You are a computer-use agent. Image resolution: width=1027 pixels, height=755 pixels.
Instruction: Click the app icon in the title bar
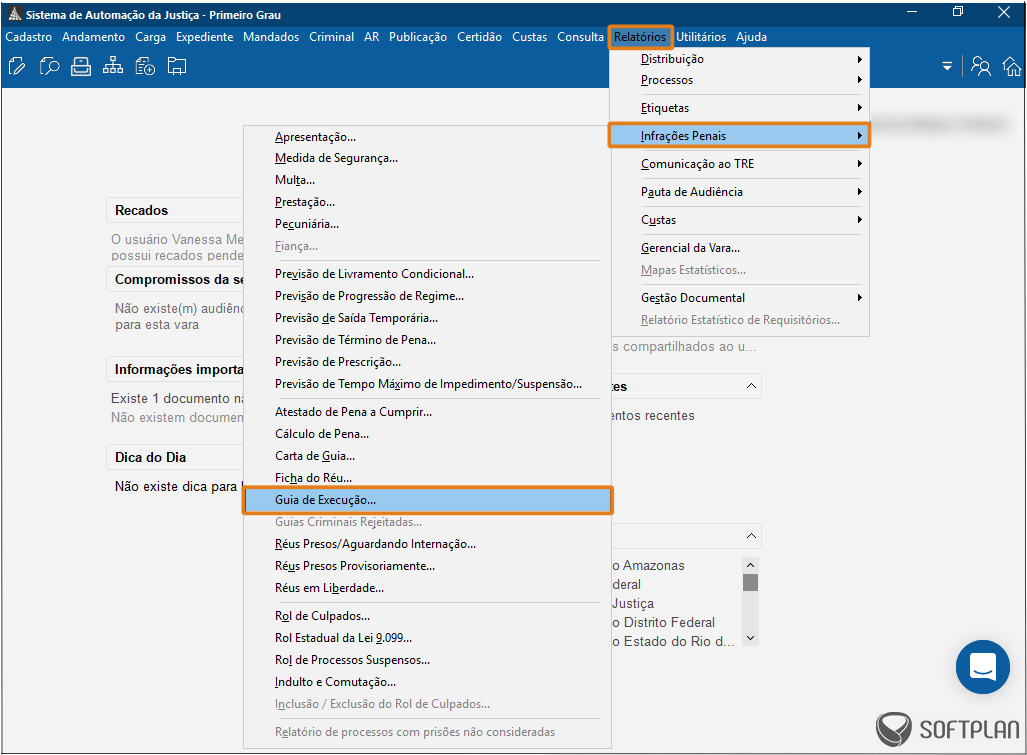(x=14, y=14)
